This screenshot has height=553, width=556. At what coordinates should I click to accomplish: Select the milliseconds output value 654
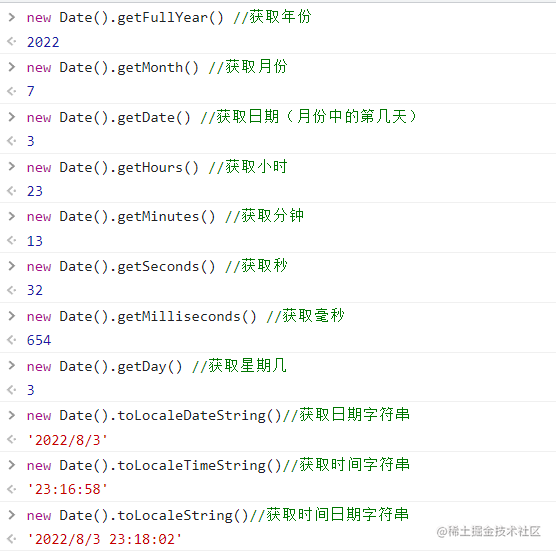(39, 340)
